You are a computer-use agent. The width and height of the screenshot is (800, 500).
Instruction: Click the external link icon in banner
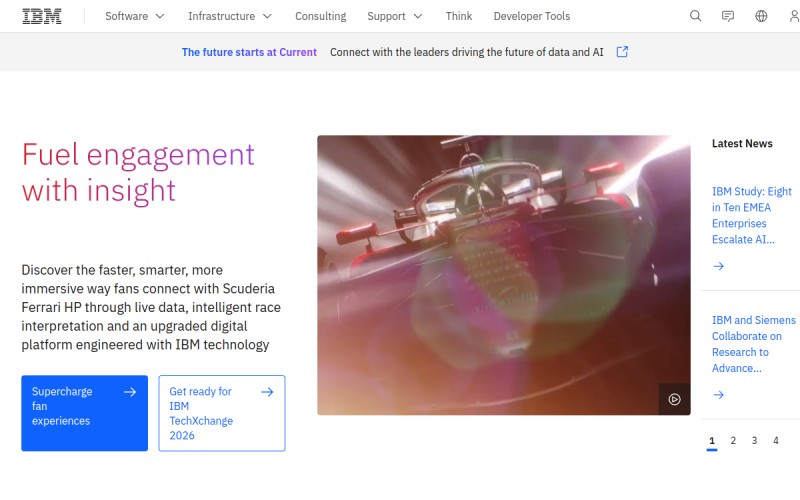point(622,52)
